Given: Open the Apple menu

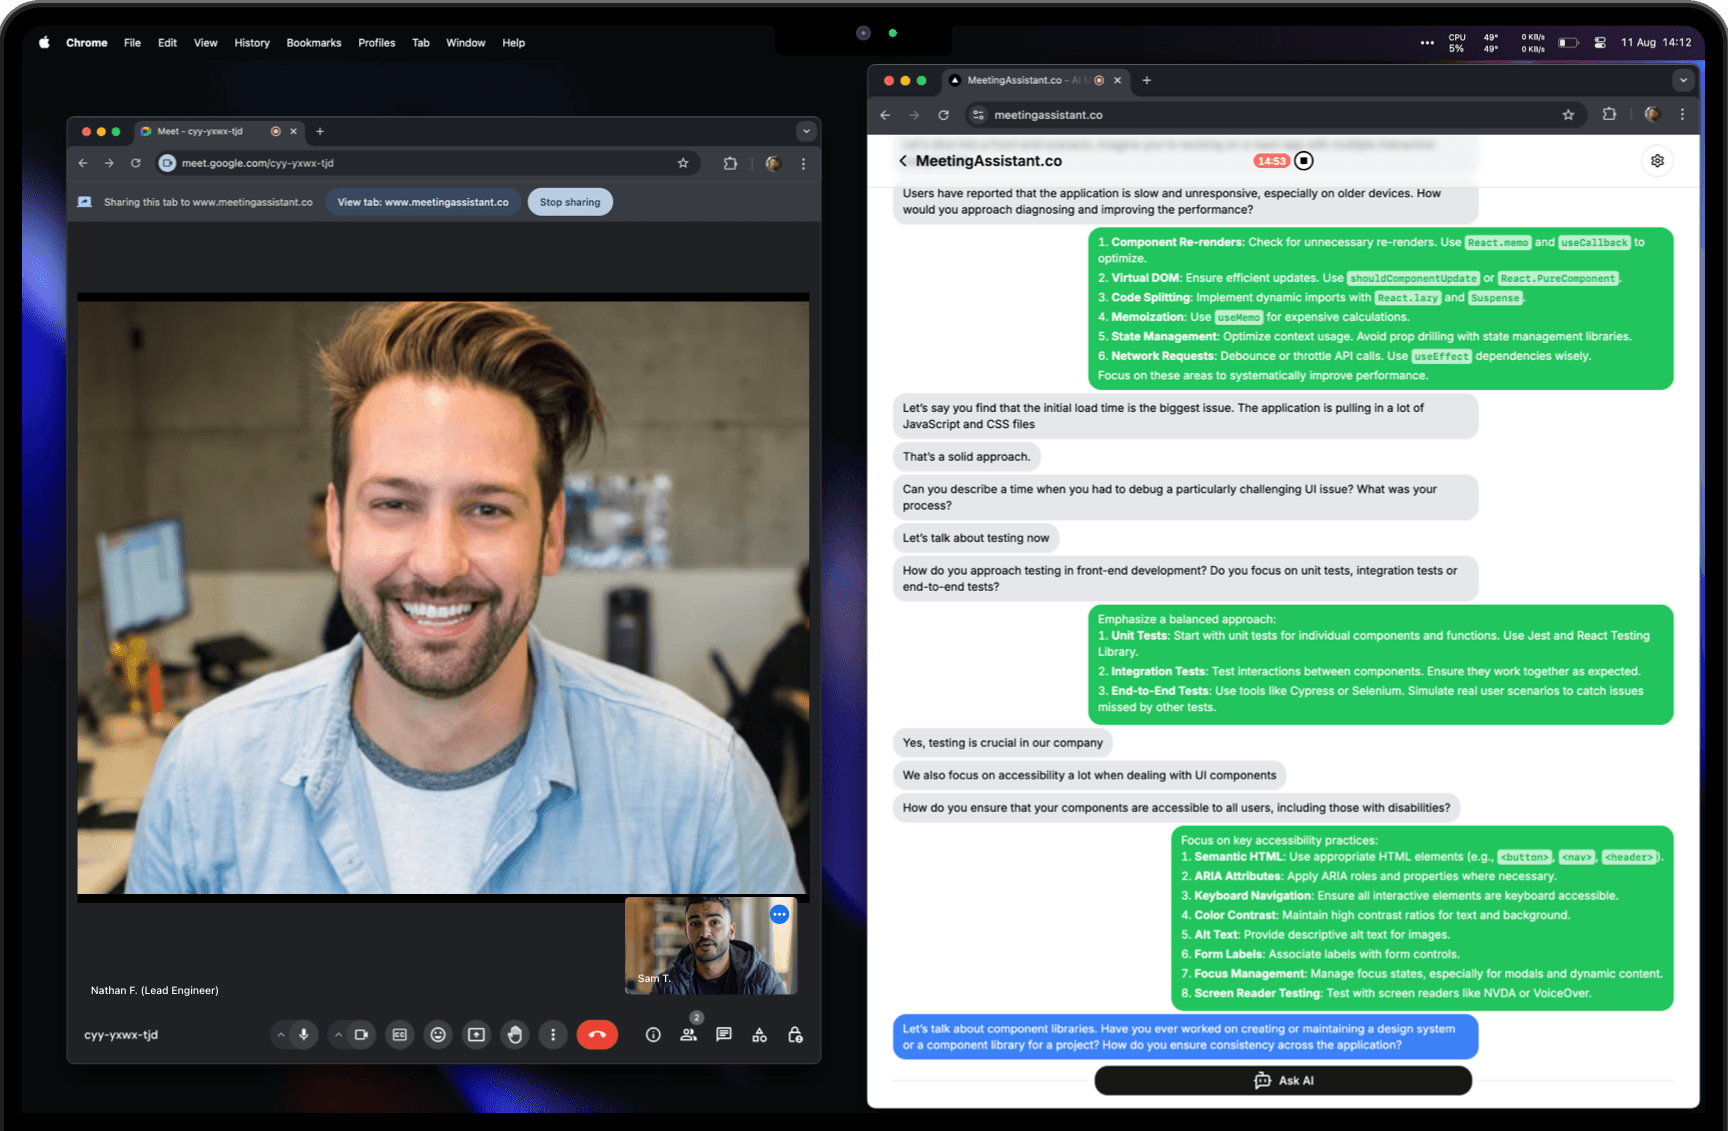Looking at the screenshot, I should (x=44, y=43).
